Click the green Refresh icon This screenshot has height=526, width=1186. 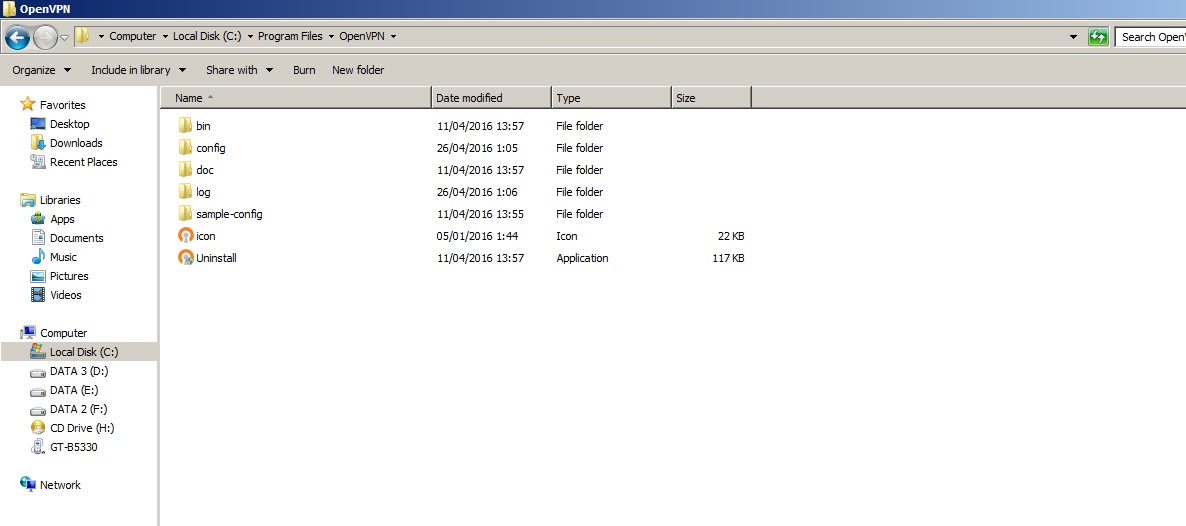point(1098,36)
